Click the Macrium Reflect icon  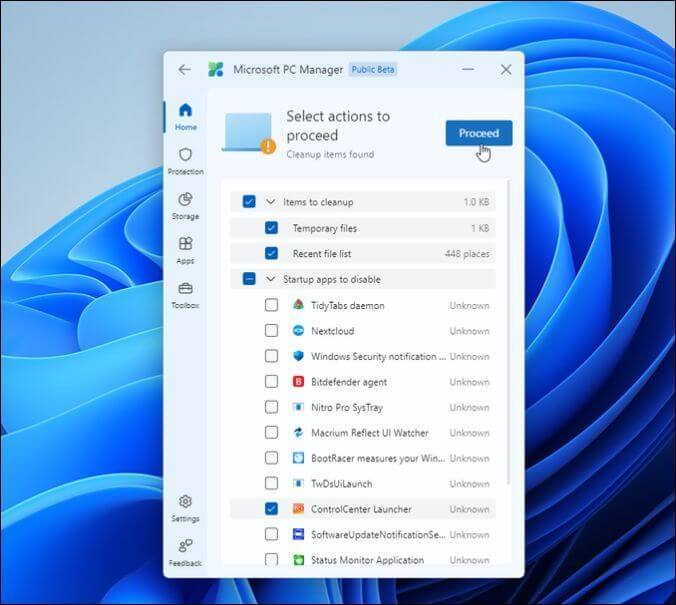point(298,432)
